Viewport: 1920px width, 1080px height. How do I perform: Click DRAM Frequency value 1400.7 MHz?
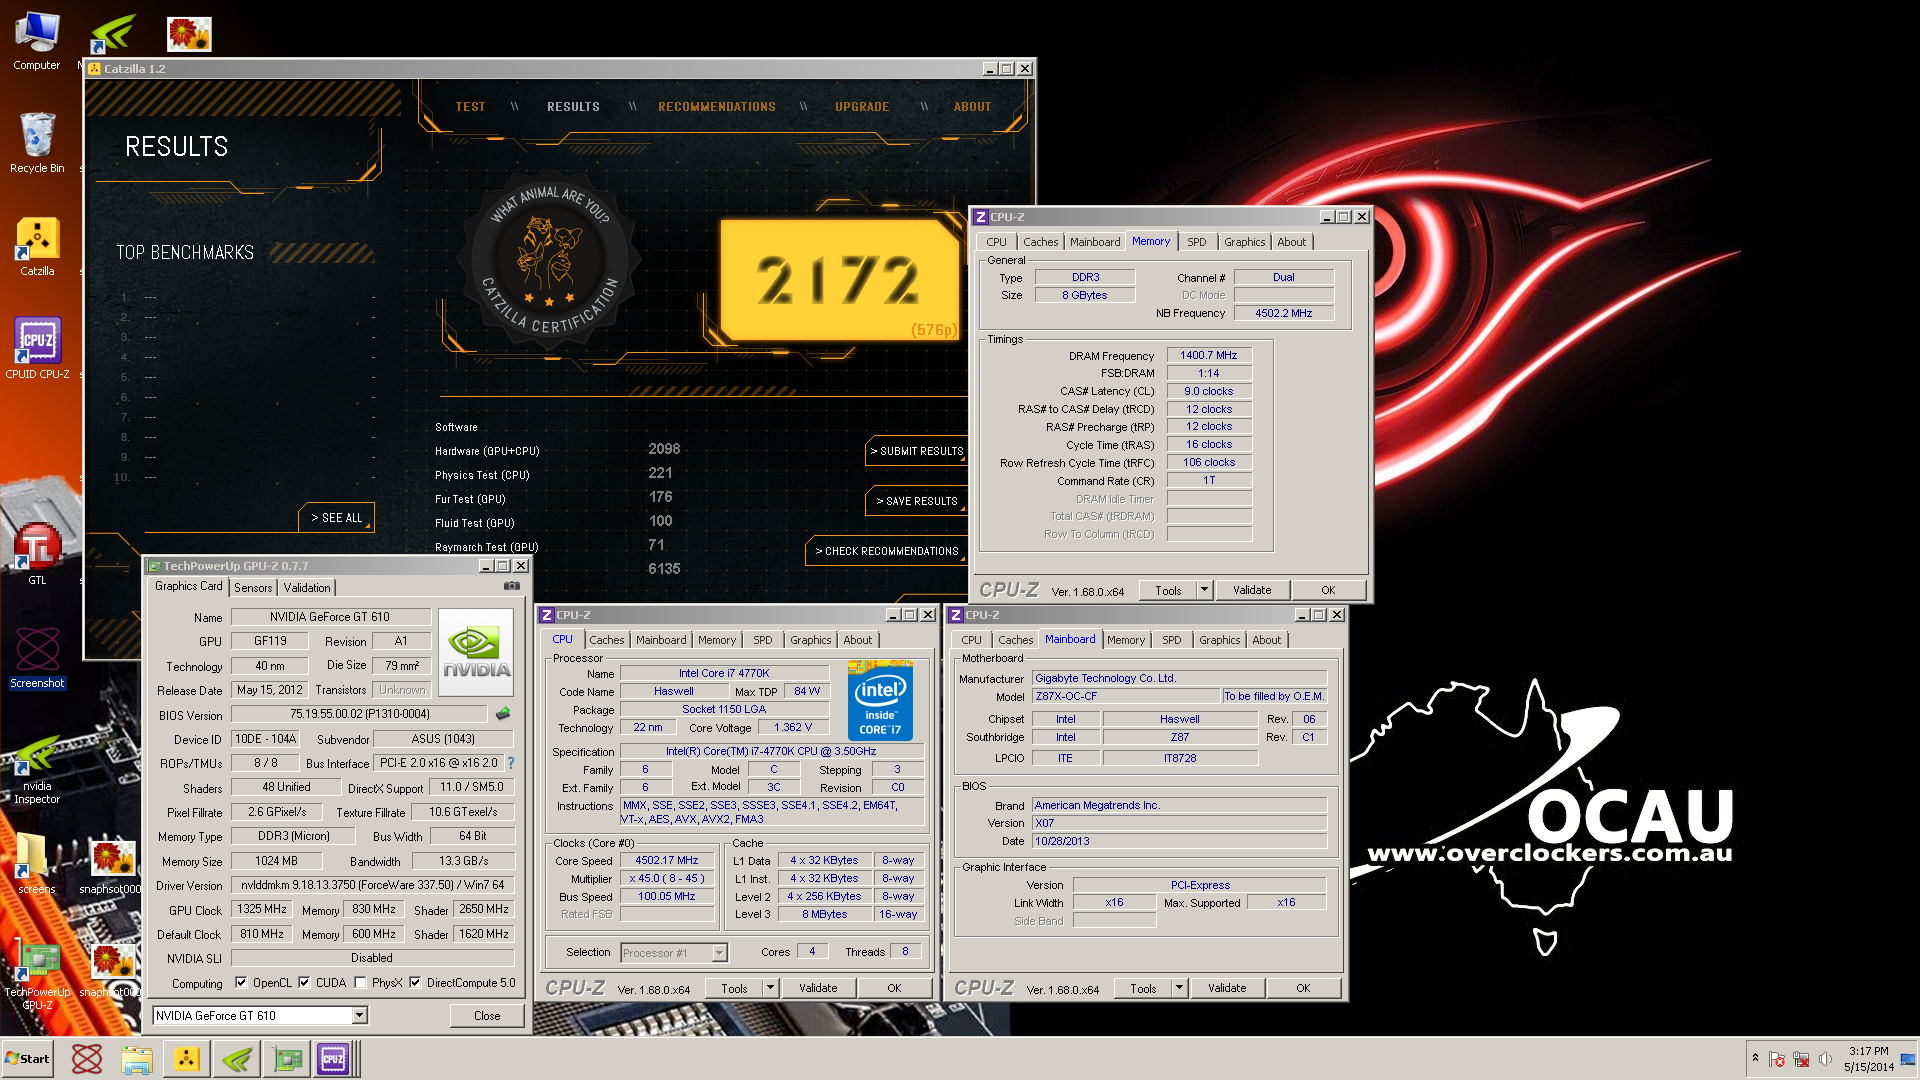click(1208, 355)
